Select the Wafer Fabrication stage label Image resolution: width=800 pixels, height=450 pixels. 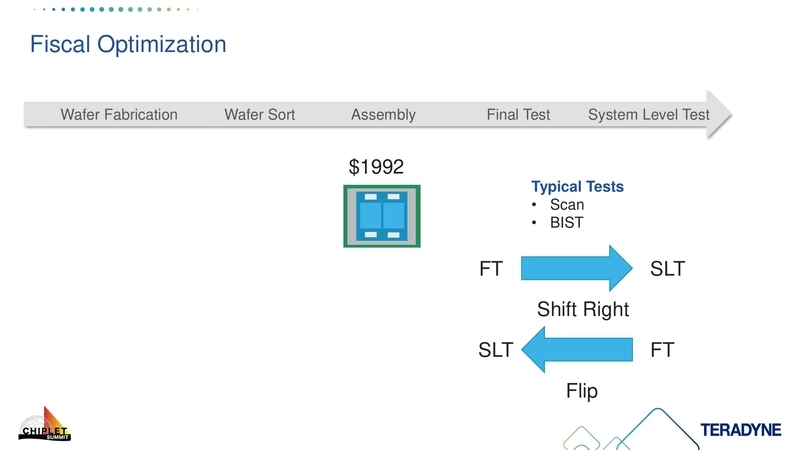tap(119, 115)
